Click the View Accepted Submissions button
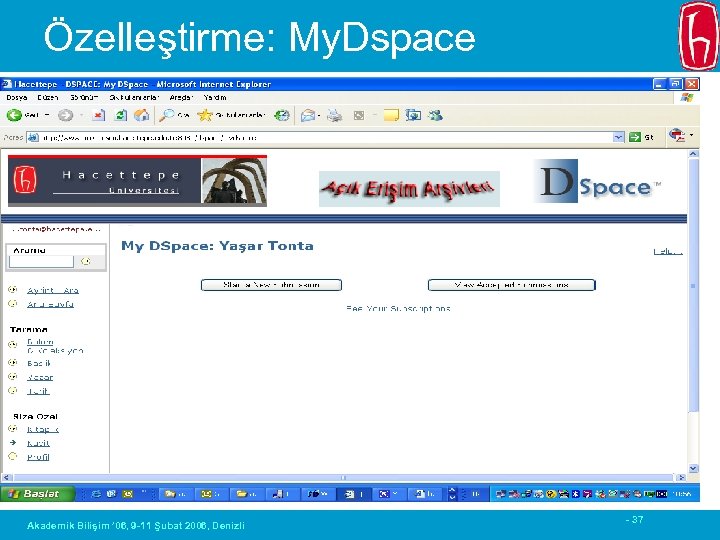Viewport: 720px width, 540px height. (x=512, y=285)
